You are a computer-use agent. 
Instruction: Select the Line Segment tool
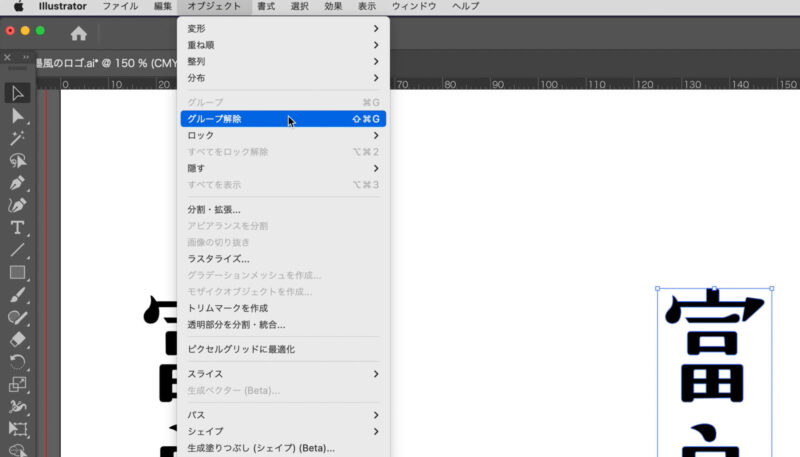17,249
